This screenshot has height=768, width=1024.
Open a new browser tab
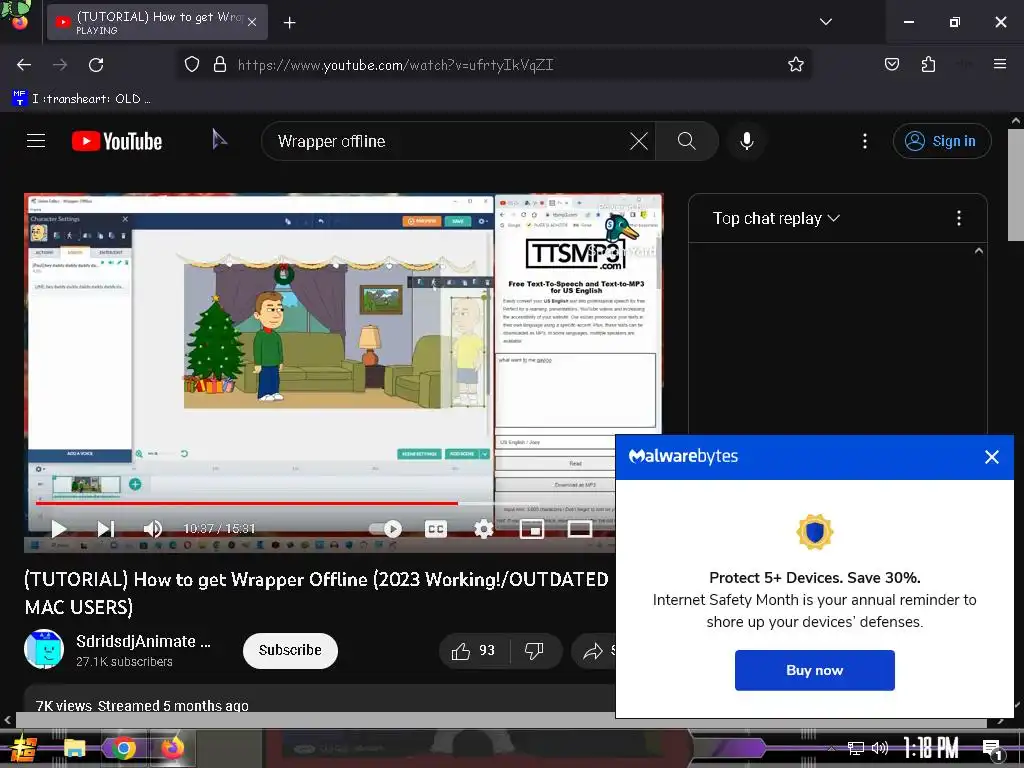click(x=289, y=23)
